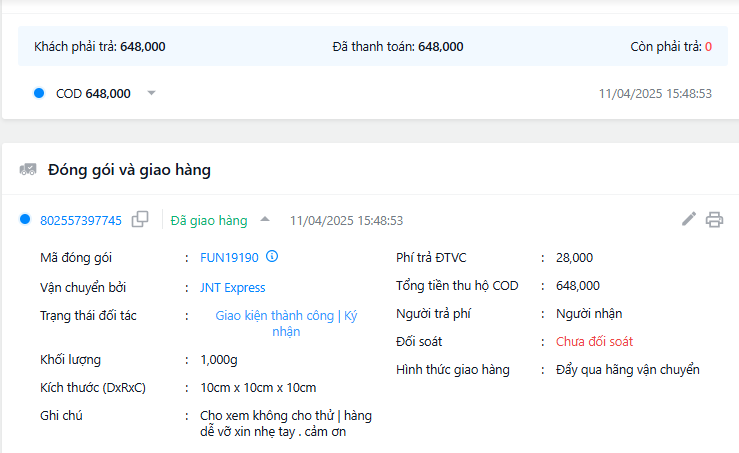Click the info icon beside FUN19190
The image size is (739, 453).
(272, 256)
